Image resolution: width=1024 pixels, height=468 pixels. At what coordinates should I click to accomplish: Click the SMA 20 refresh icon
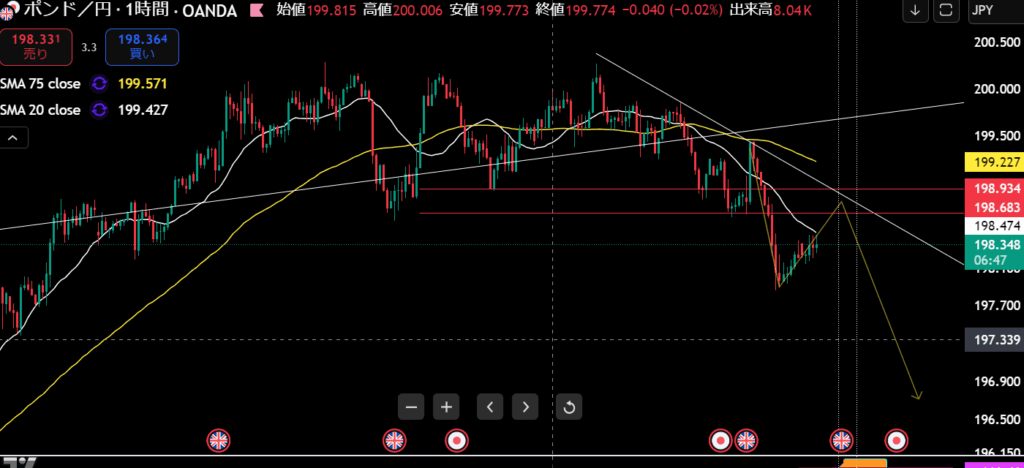pyautogui.click(x=99, y=110)
